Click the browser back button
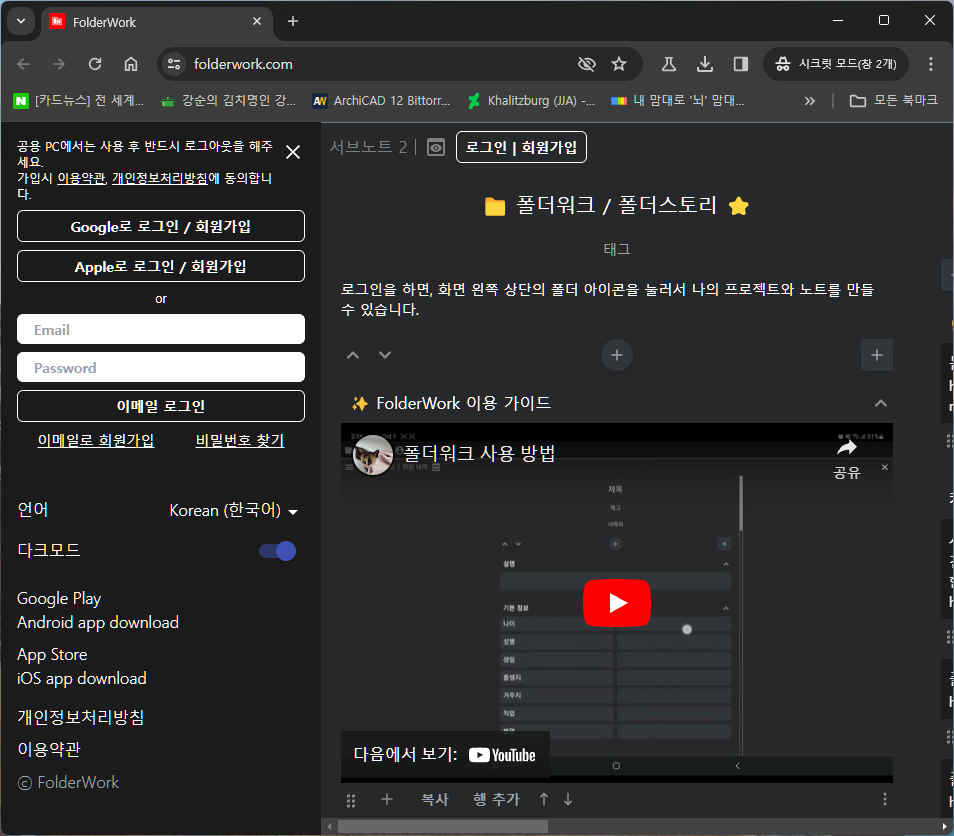 pos(23,64)
